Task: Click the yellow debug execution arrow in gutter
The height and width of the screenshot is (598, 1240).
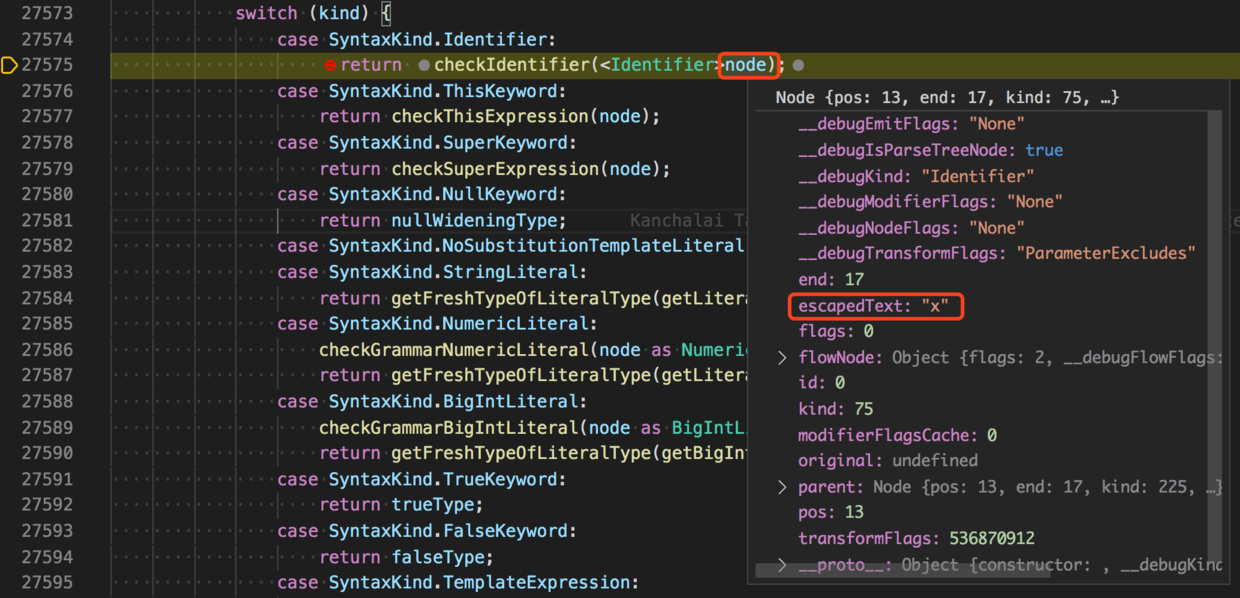Action: point(10,64)
